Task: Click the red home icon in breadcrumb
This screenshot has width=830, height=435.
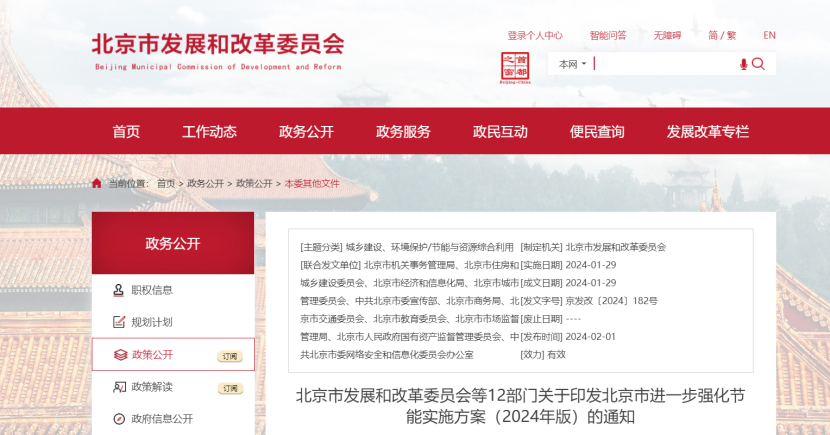Action: tap(97, 183)
